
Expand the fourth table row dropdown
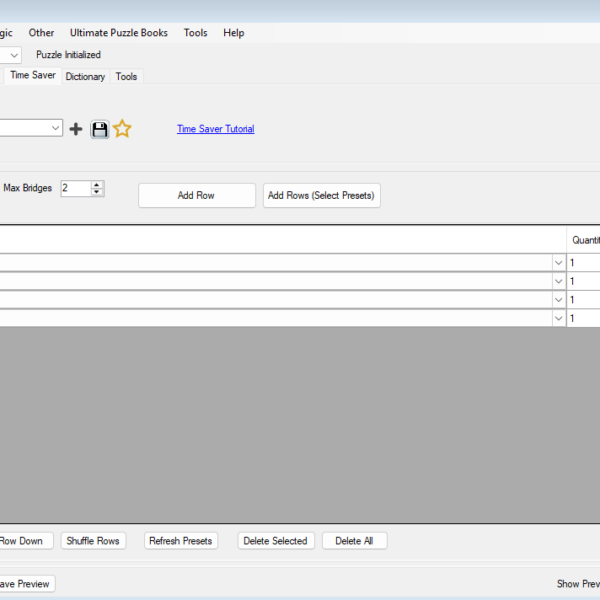pos(558,318)
